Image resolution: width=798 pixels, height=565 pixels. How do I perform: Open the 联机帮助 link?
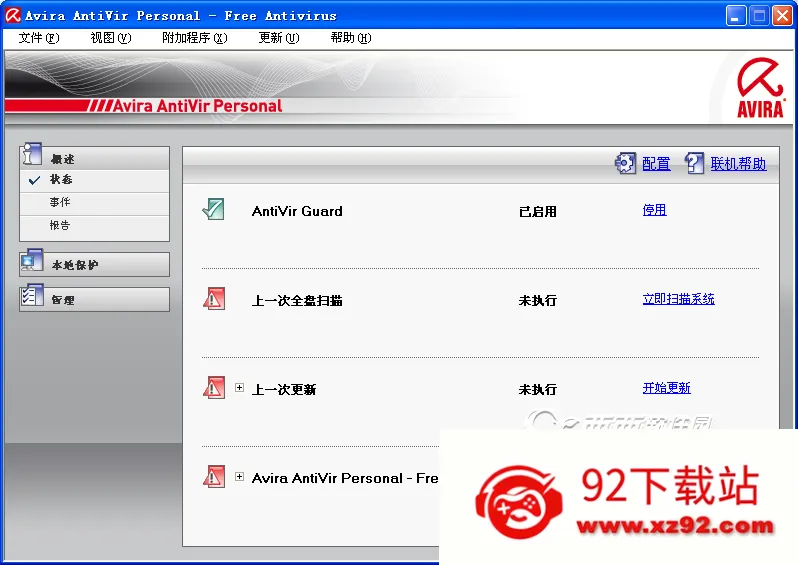[x=738, y=164]
